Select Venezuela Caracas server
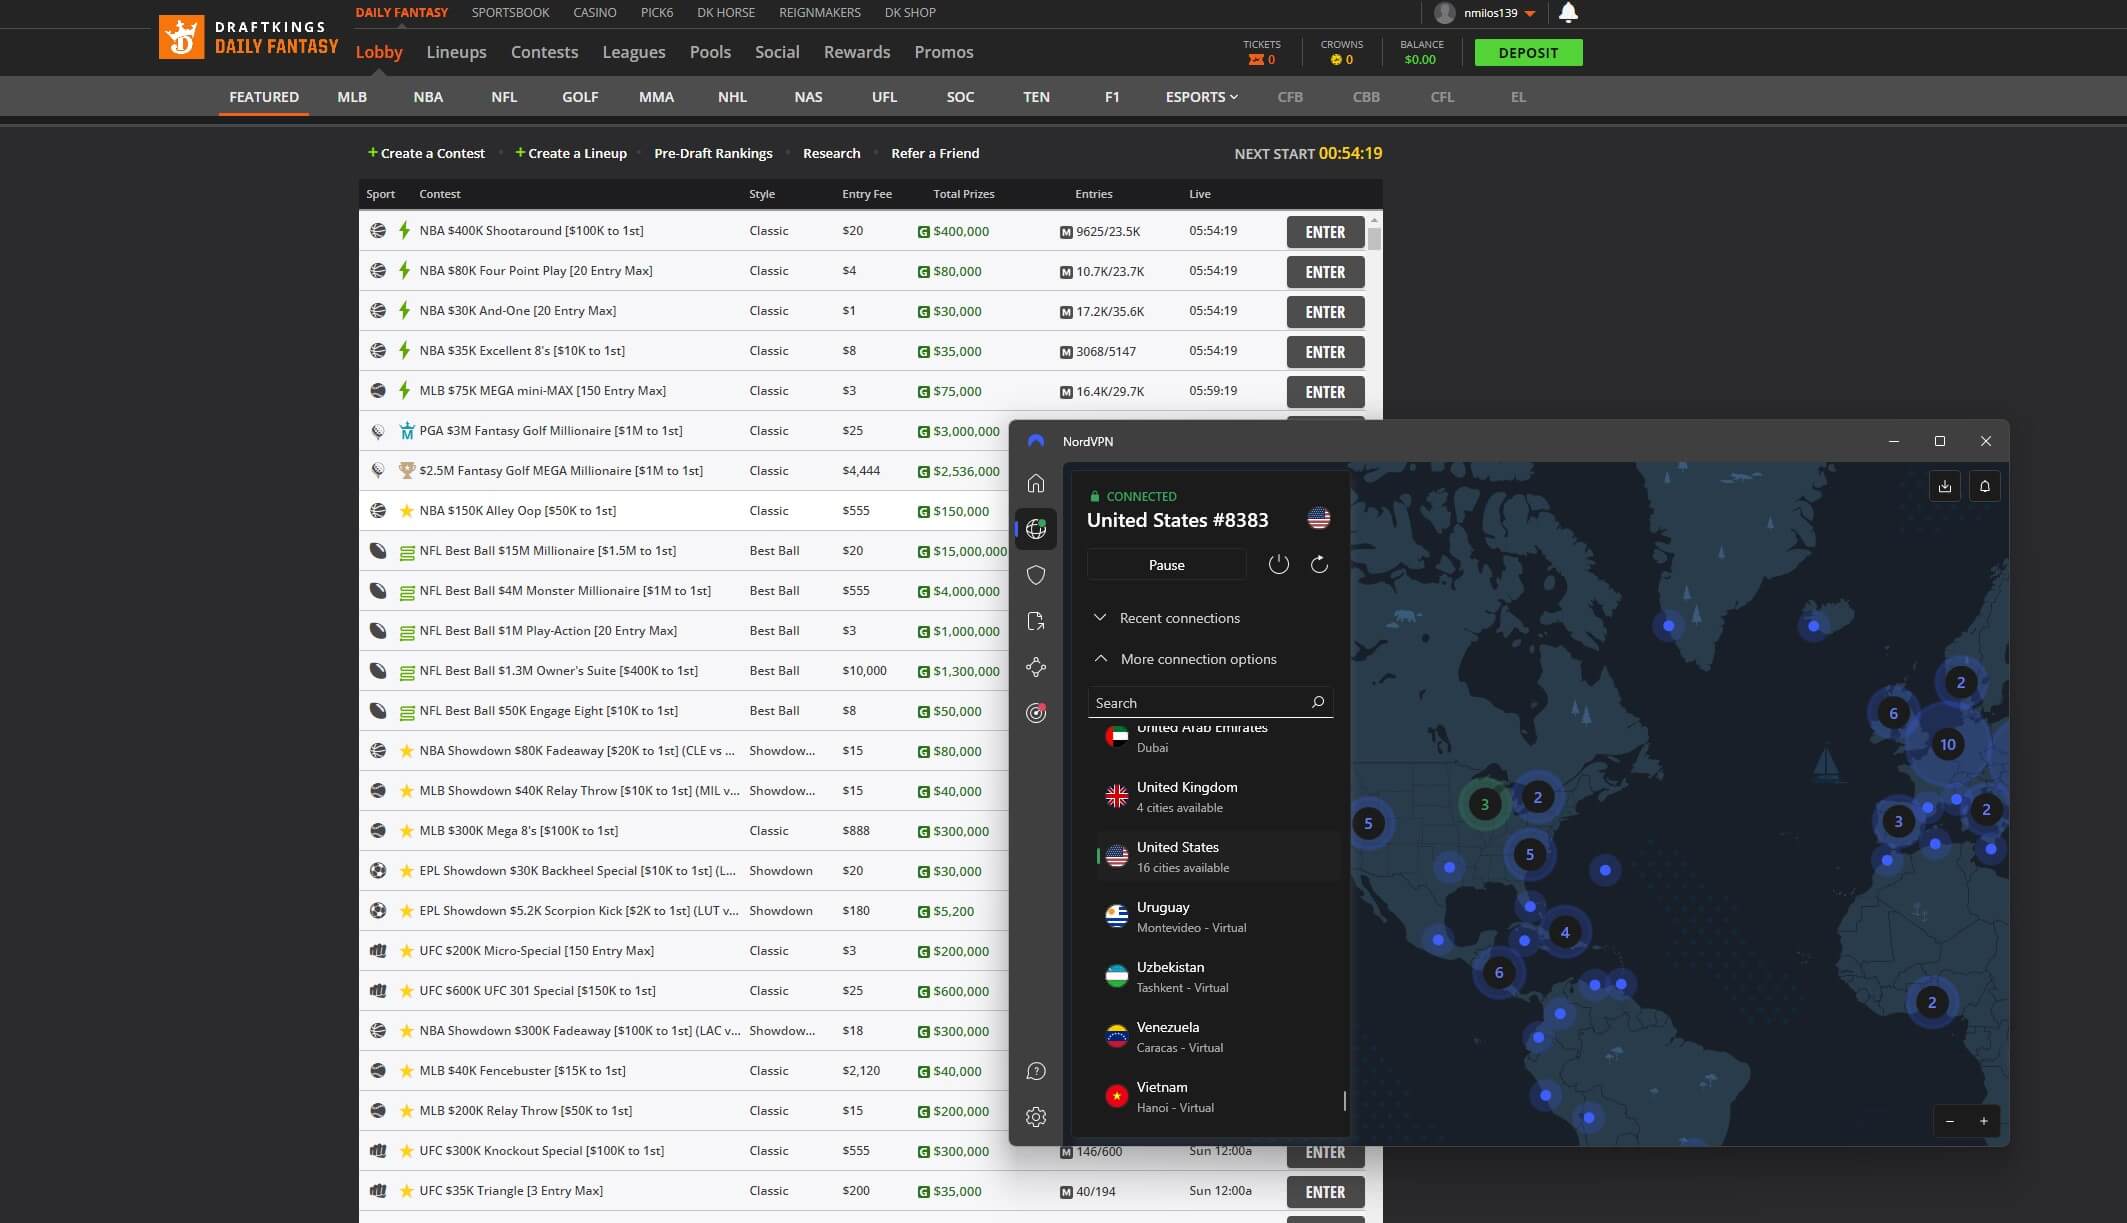This screenshot has width=2127, height=1223. point(1217,1037)
